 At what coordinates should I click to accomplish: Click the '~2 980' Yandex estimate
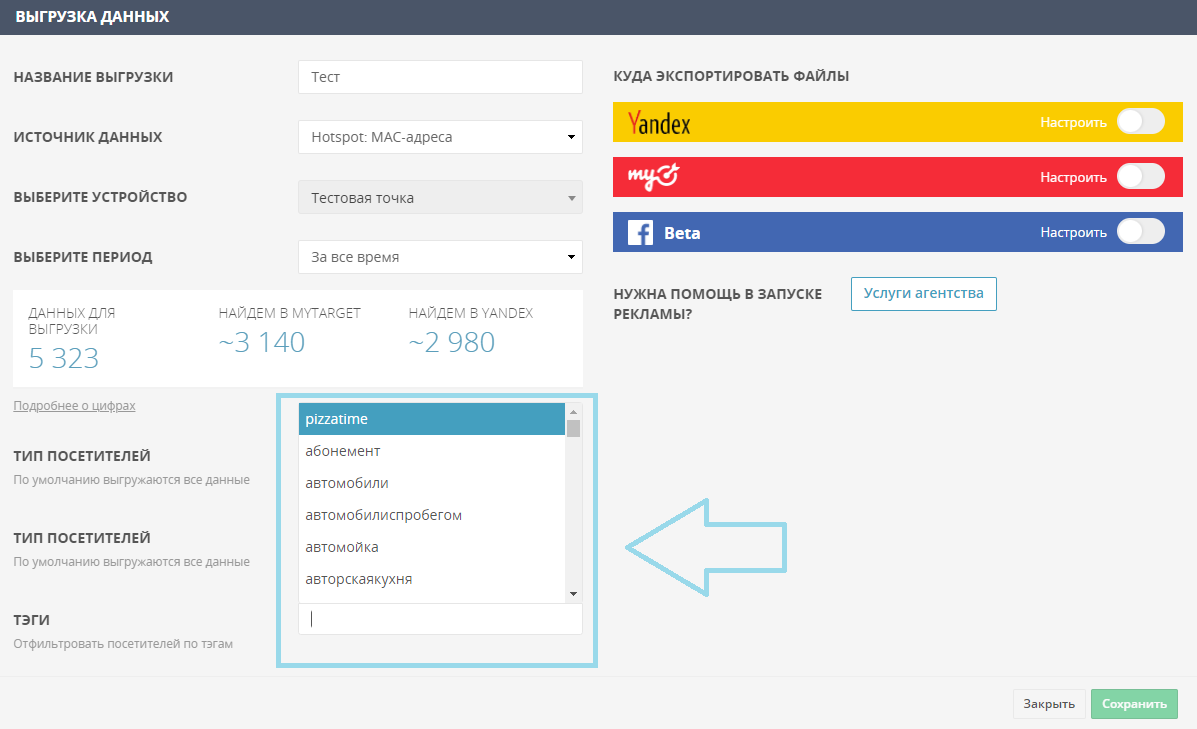click(452, 342)
